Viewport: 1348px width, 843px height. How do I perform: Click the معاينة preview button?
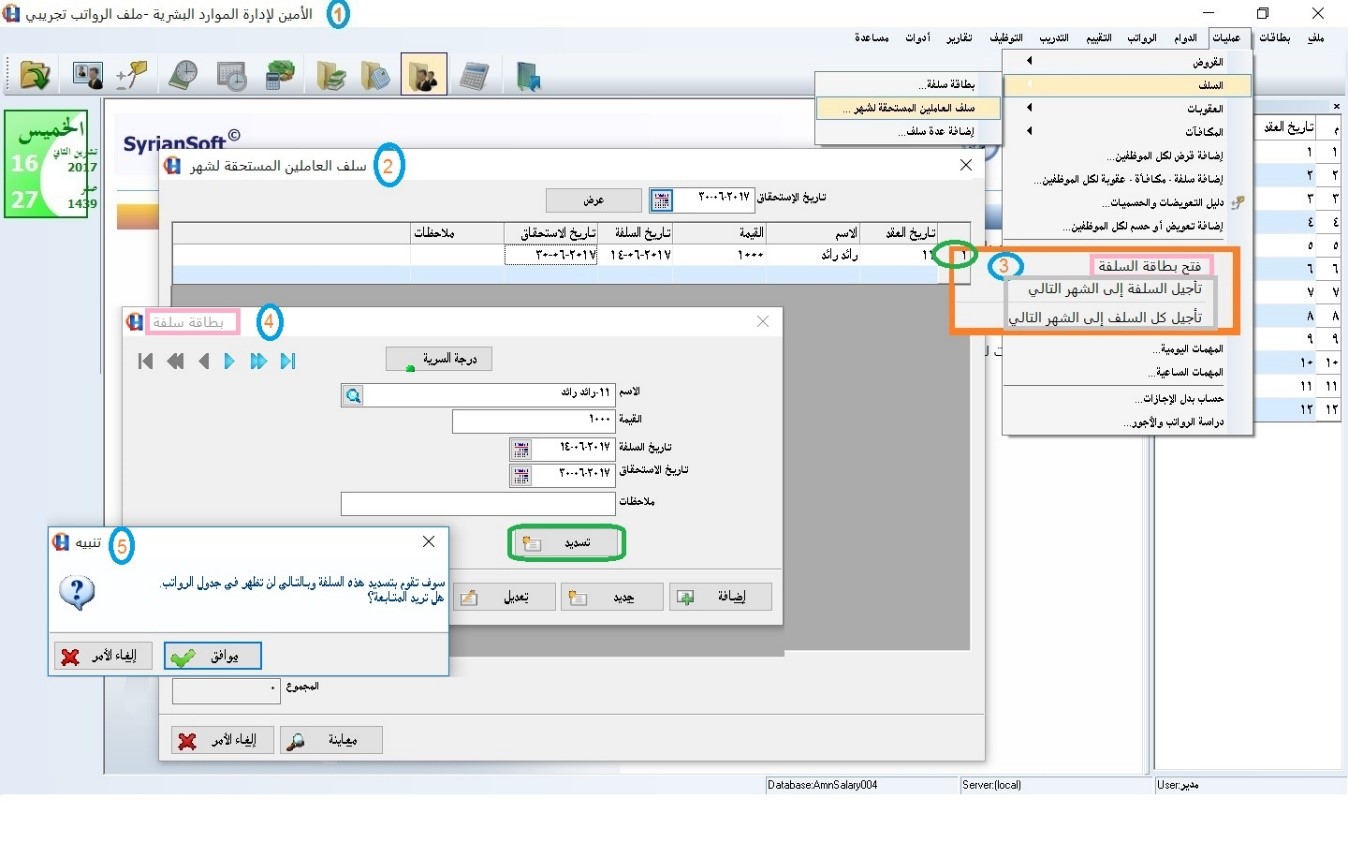[x=331, y=741]
